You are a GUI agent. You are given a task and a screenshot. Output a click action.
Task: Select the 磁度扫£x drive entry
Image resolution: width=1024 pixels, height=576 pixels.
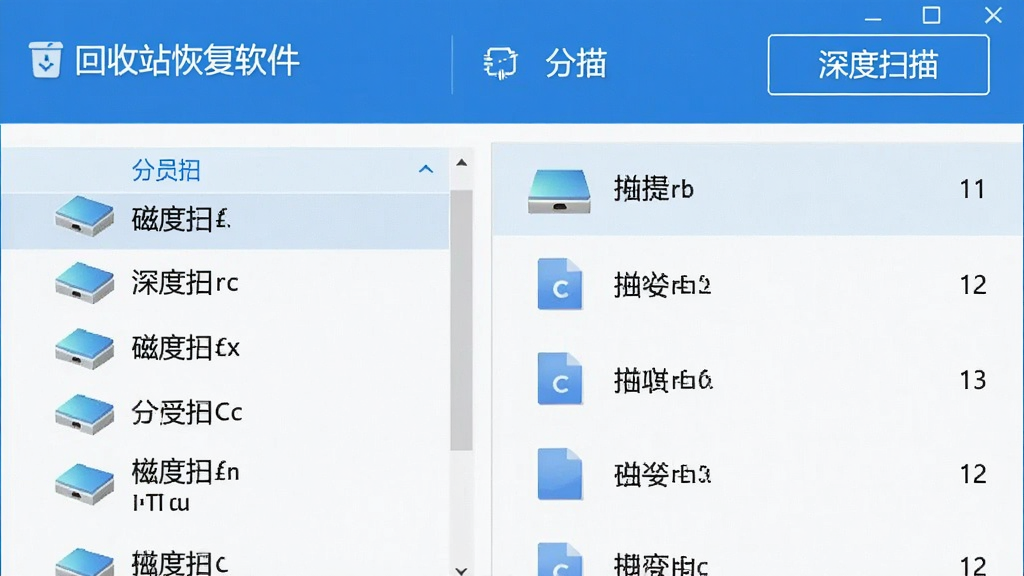pyautogui.click(x=225, y=347)
